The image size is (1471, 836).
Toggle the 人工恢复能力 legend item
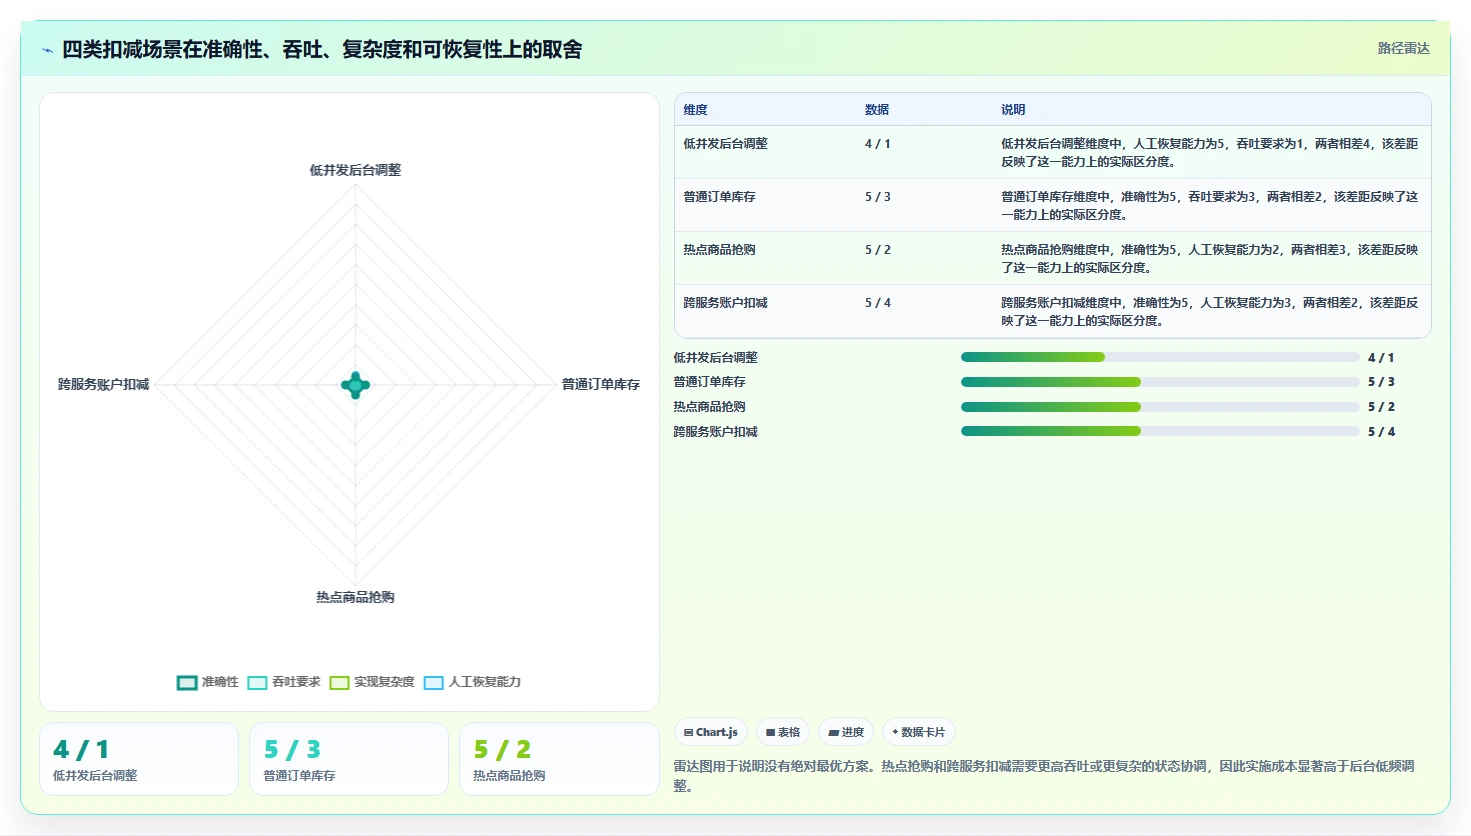(x=472, y=682)
